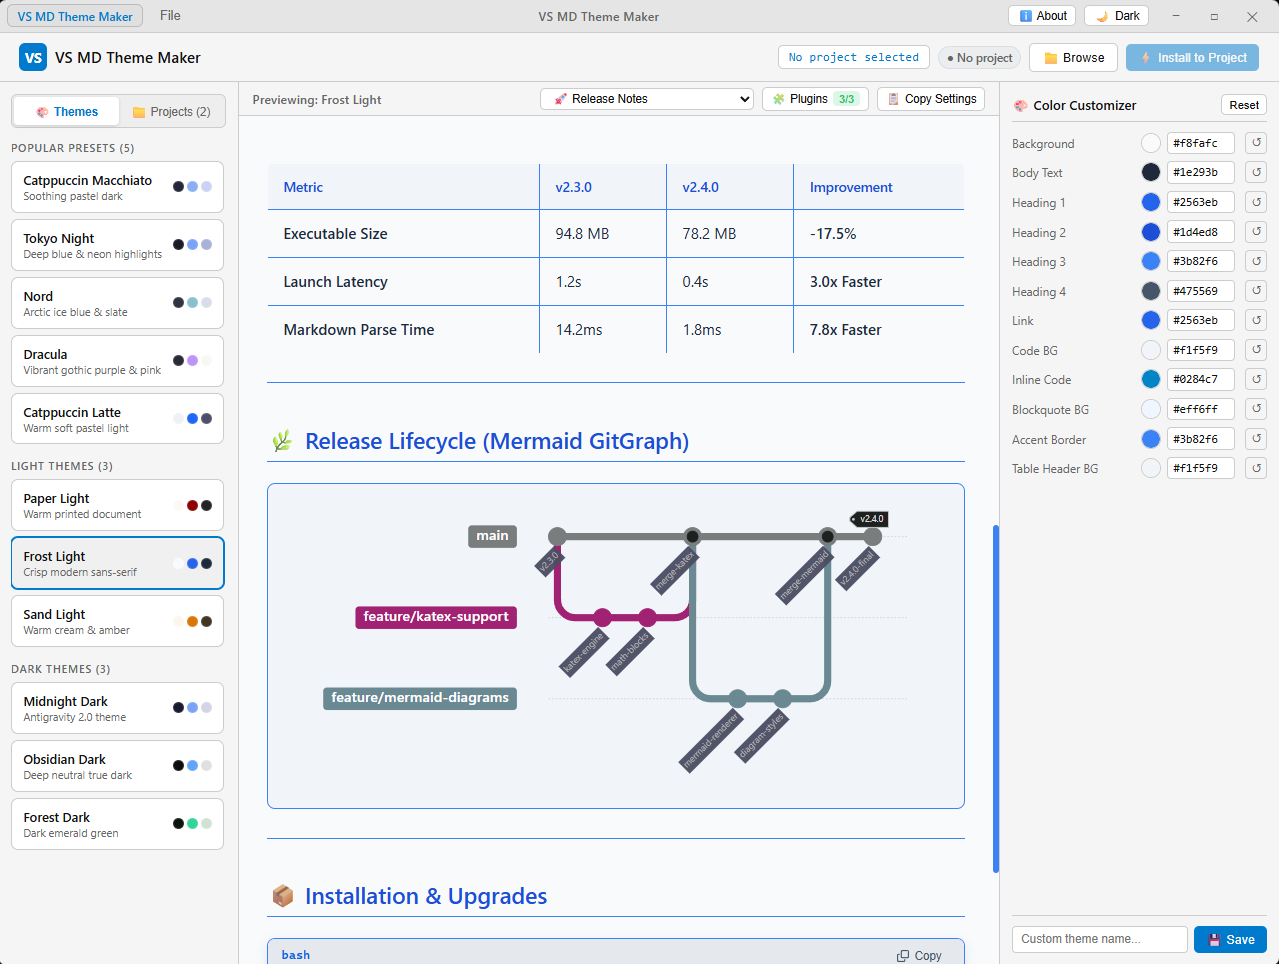Click the Browse button

pos(1073,58)
